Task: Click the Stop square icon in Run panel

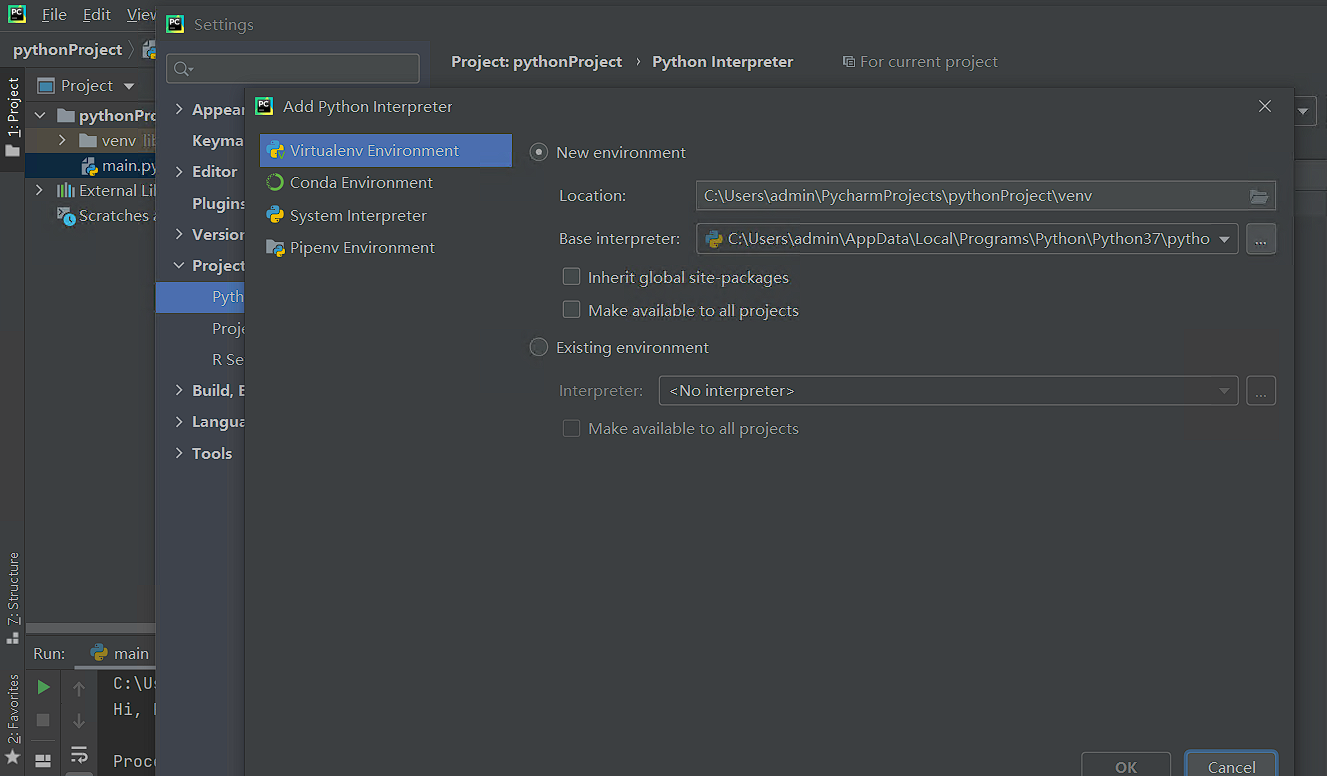Action: tap(43, 720)
